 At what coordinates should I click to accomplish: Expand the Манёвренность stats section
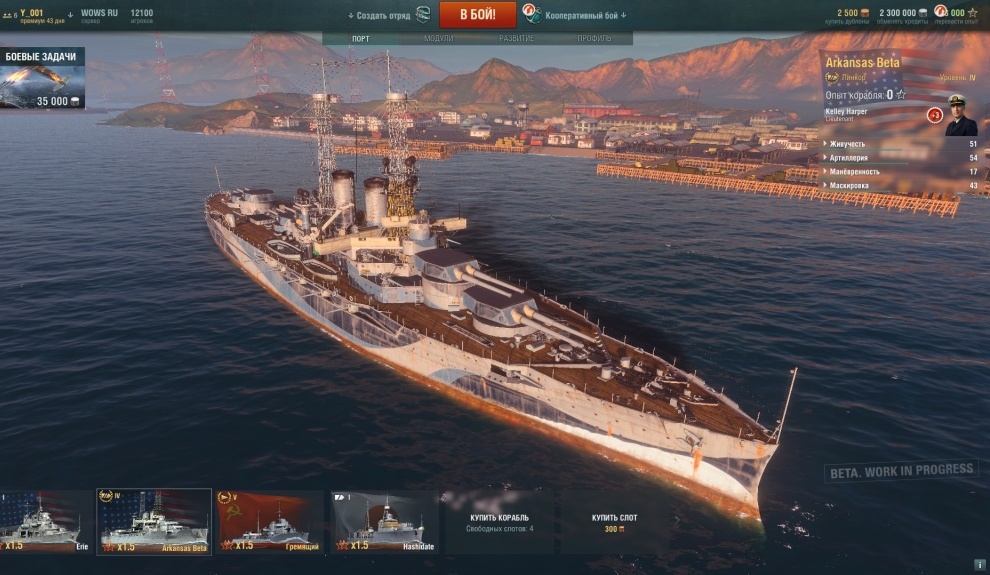900,172
